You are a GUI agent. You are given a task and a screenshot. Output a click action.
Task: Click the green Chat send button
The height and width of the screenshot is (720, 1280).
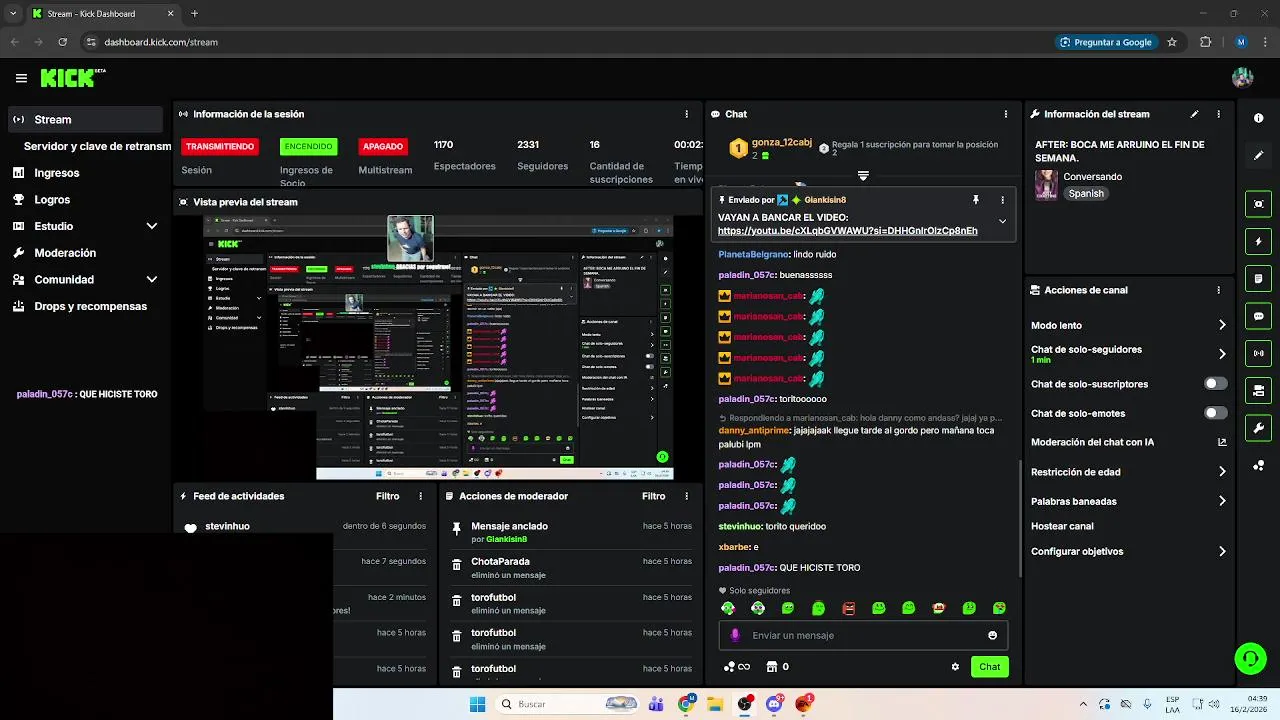(x=989, y=667)
